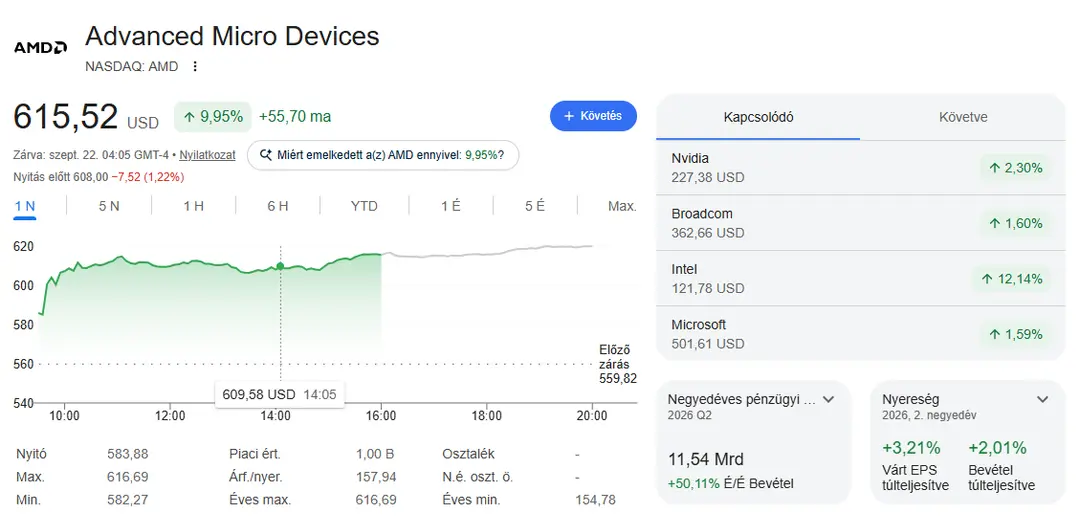Click the +3,21% Várt EPS figure
Viewport: 1080px width, 518px height.
coord(911,448)
